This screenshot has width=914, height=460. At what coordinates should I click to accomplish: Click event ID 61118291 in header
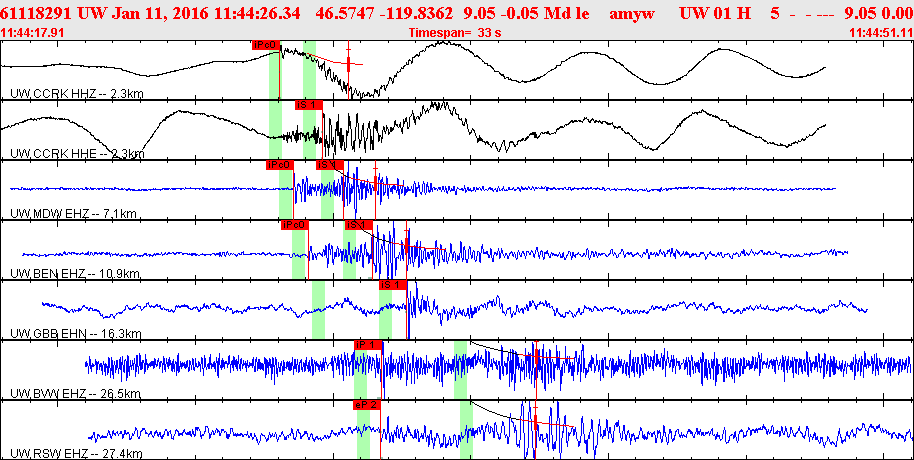37,13
